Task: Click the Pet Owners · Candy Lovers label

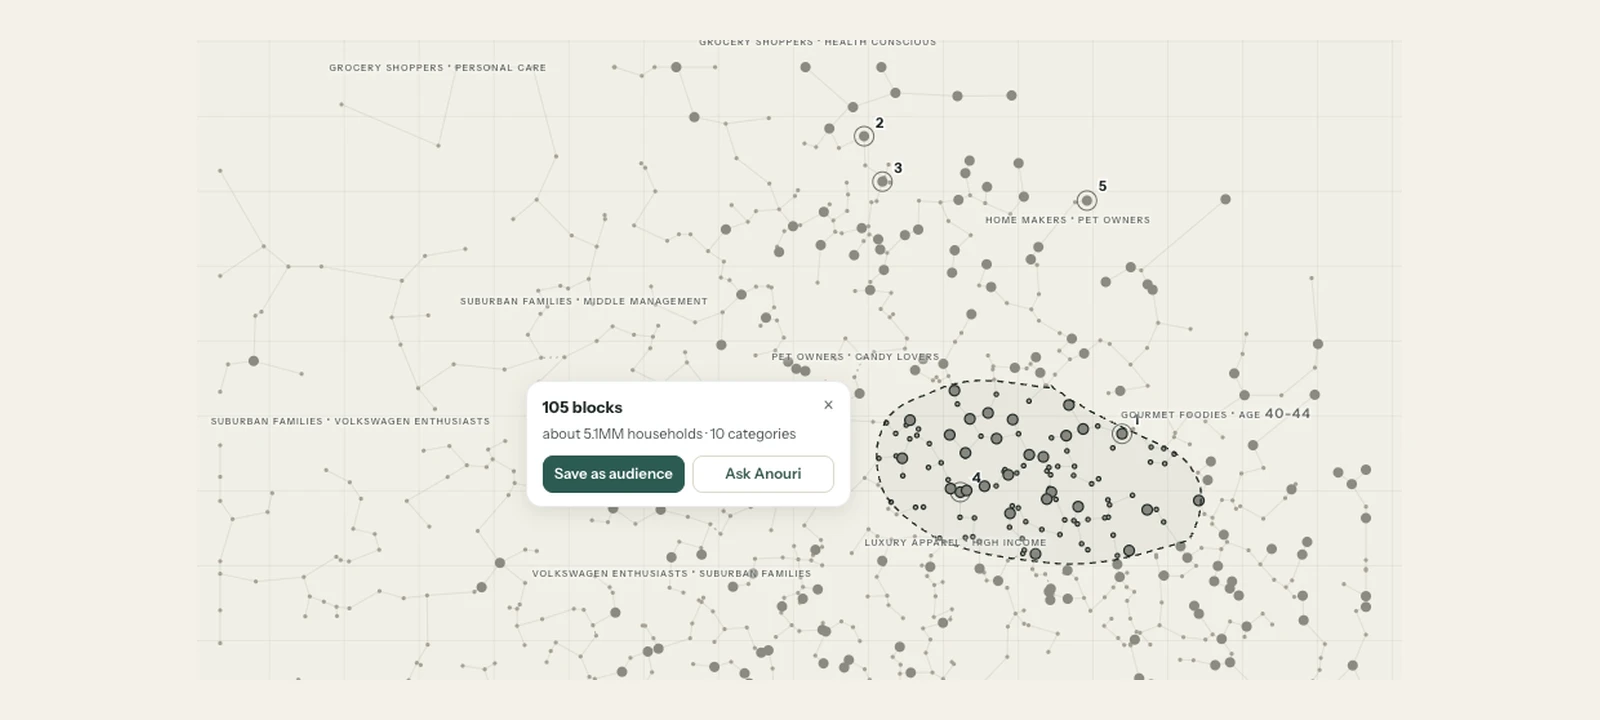Action: (x=855, y=357)
